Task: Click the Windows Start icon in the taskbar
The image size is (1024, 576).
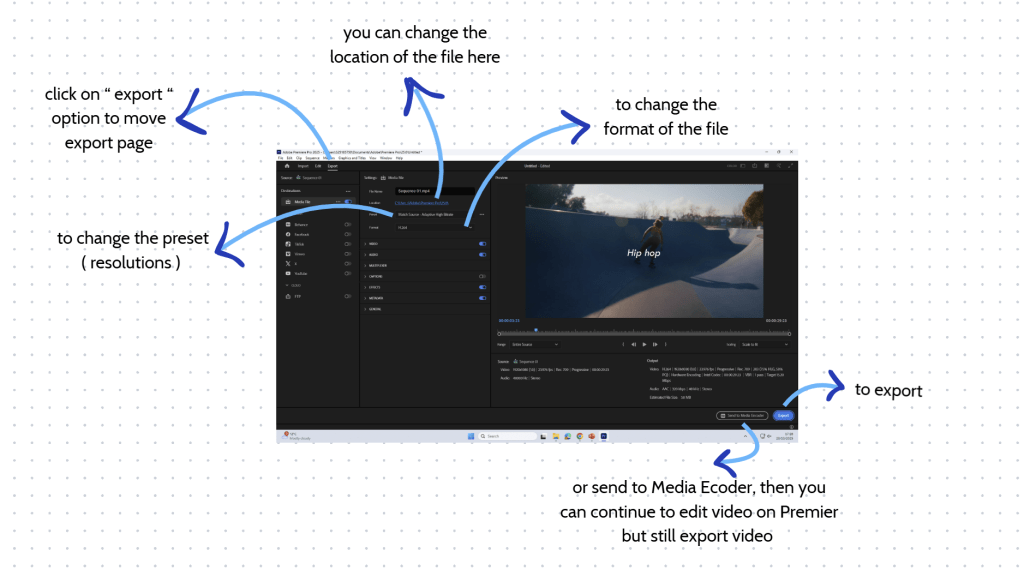Action: pos(470,436)
